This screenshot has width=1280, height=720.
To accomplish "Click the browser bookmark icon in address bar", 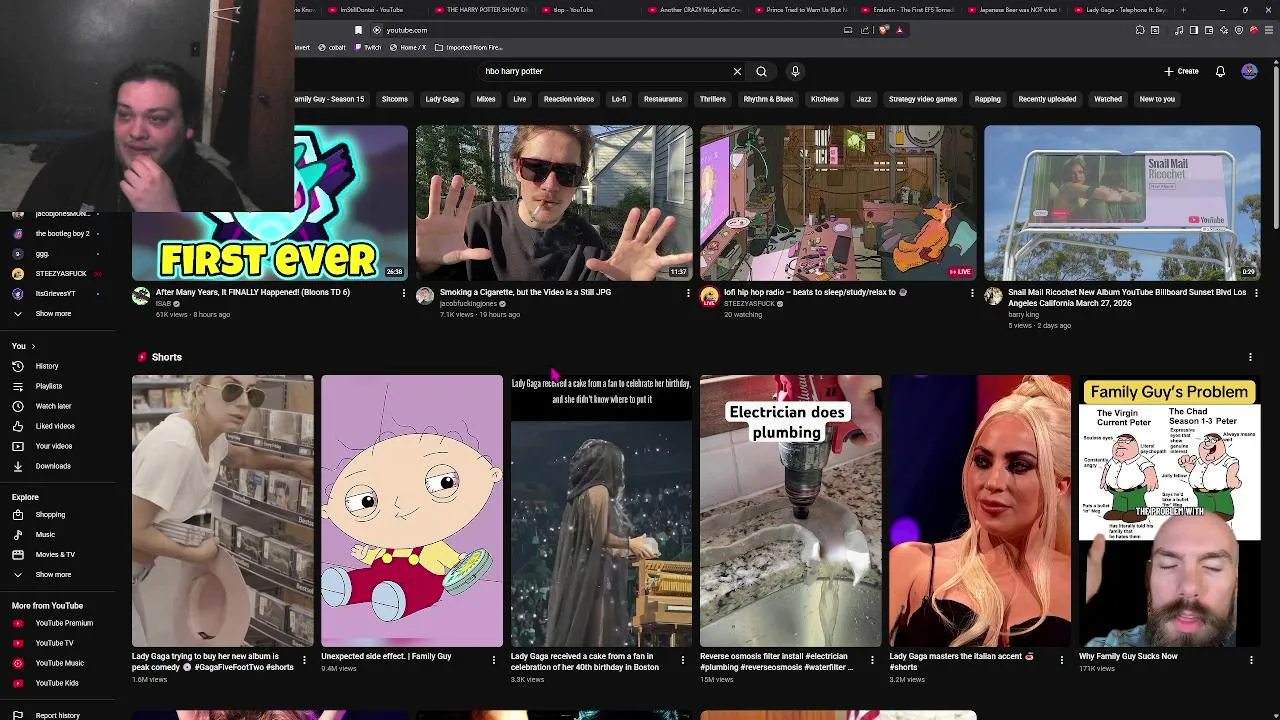I will click(358, 30).
